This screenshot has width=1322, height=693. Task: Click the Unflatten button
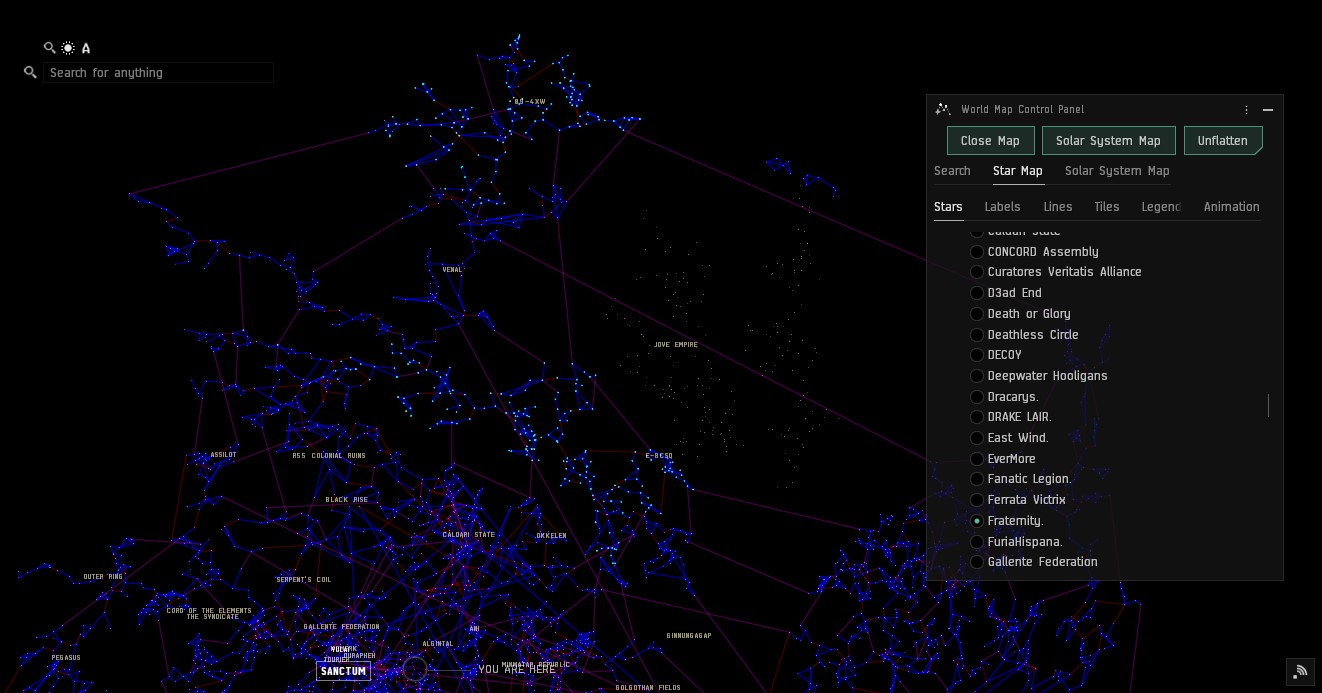point(1223,141)
